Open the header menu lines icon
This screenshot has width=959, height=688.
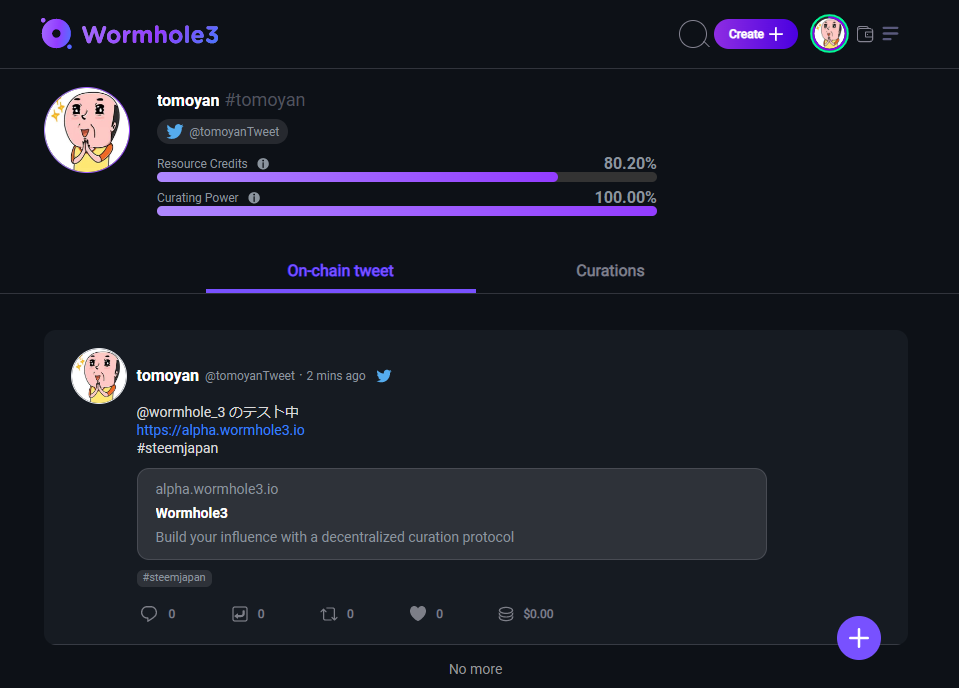[x=890, y=34]
